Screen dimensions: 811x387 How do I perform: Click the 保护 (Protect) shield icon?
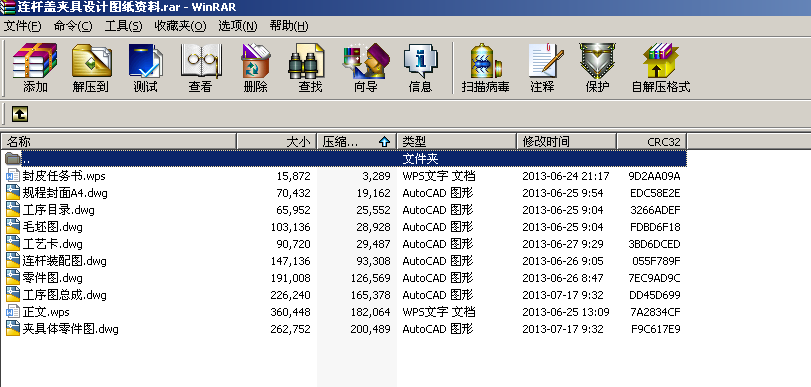[x=597, y=61]
